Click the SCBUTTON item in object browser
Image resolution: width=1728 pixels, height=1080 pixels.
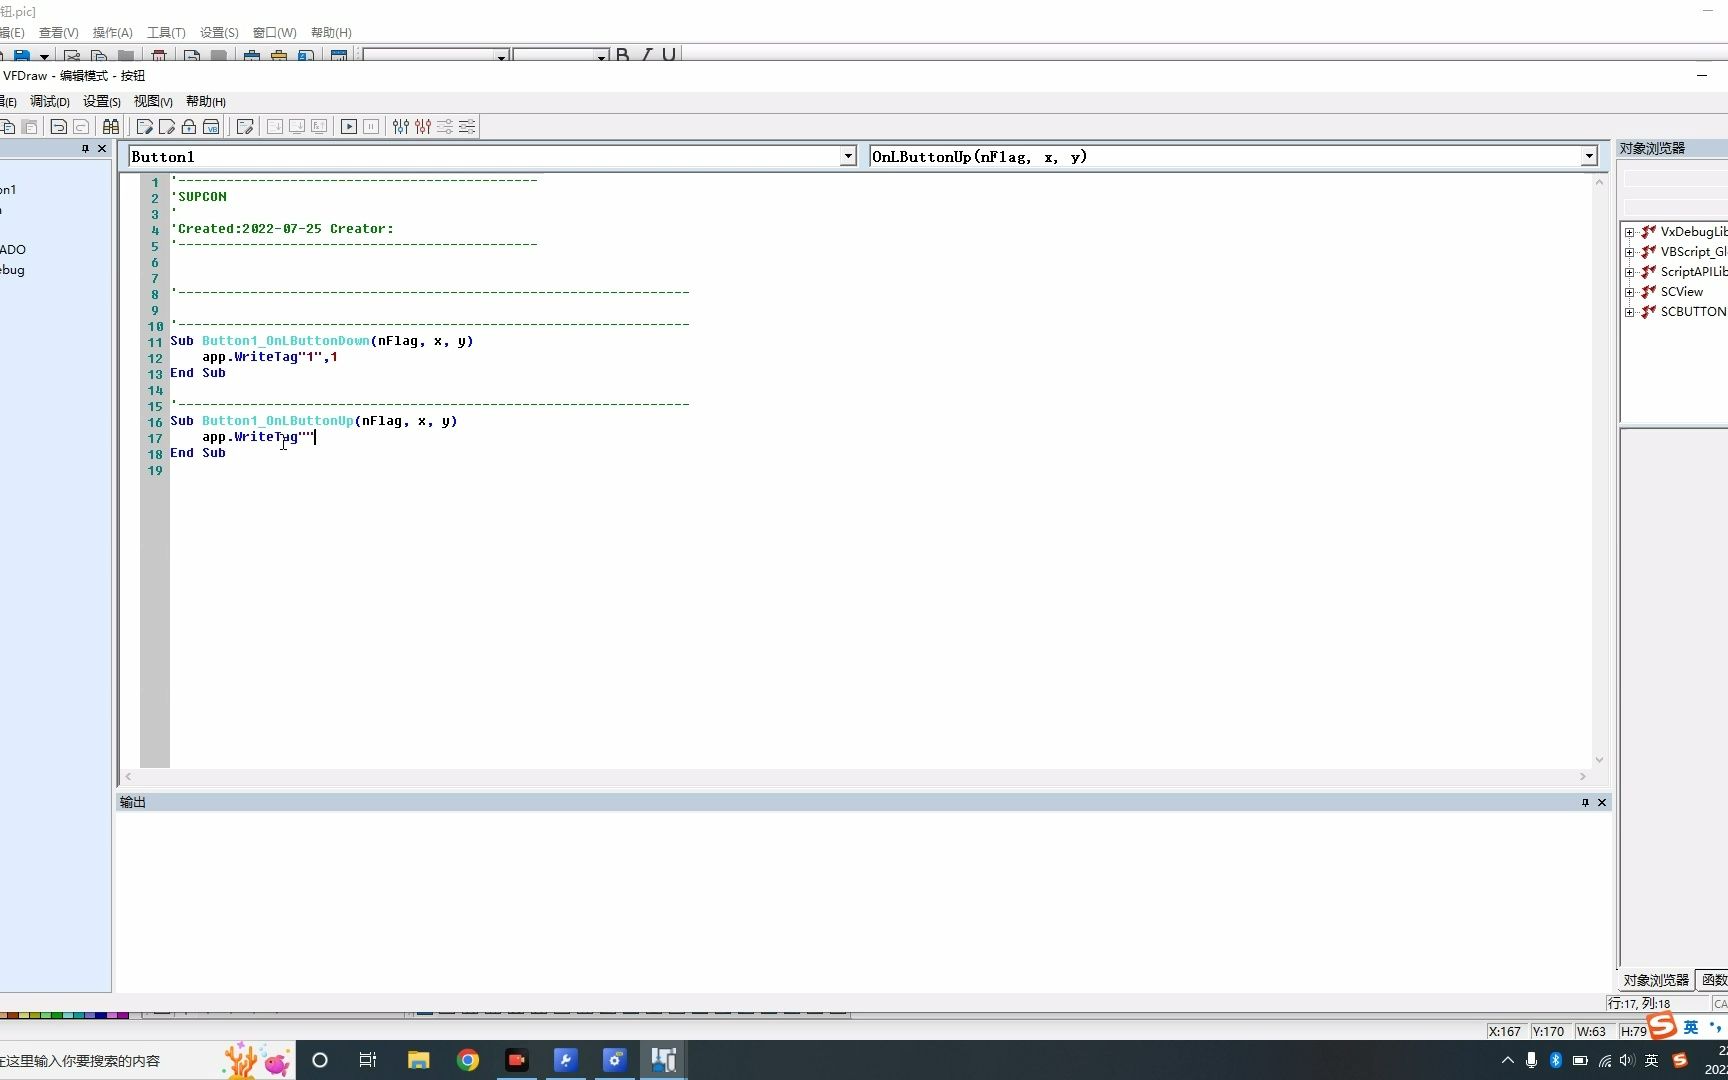tap(1693, 312)
